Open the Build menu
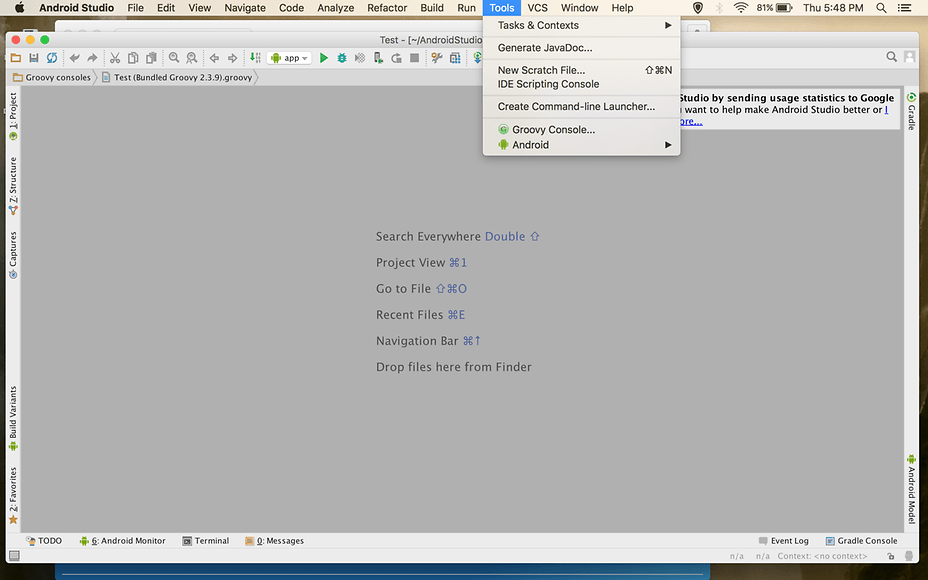Screen dimensions: 928x580 (432, 8)
